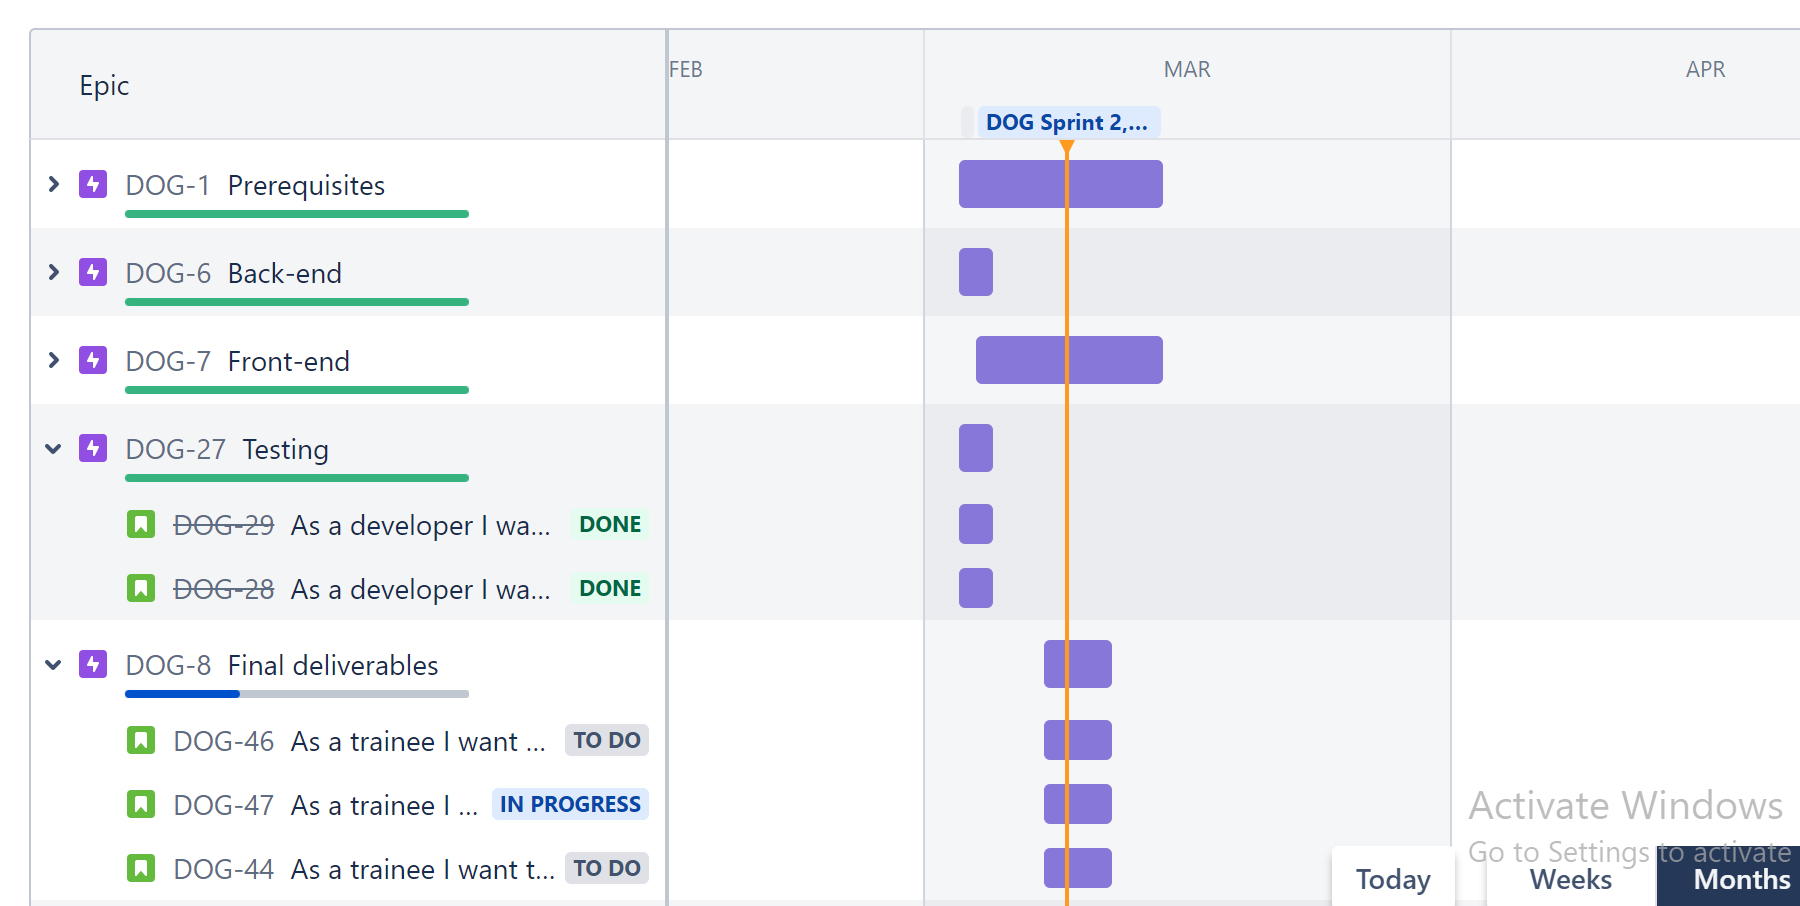Switch timeline view to Weeks
The height and width of the screenshot is (906, 1800).
1568,878
